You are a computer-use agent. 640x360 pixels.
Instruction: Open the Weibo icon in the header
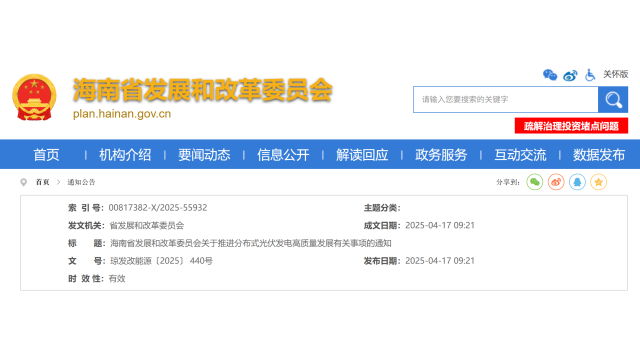click(x=570, y=75)
